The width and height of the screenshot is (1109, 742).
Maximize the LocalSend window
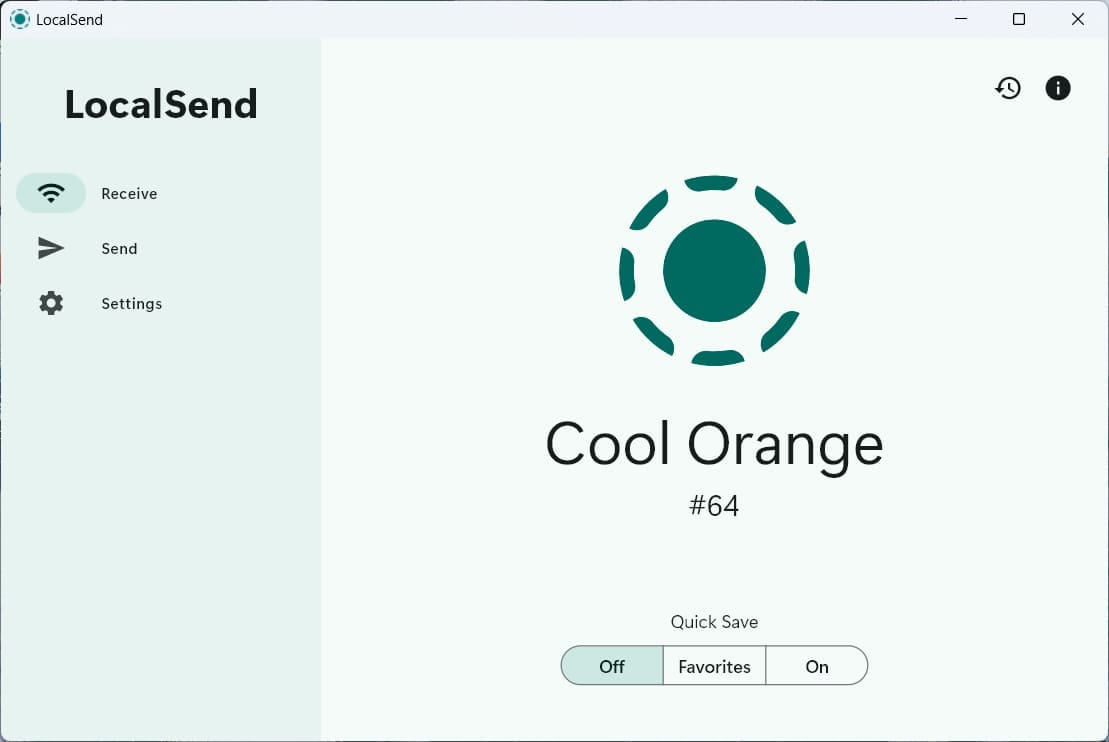1019,19
